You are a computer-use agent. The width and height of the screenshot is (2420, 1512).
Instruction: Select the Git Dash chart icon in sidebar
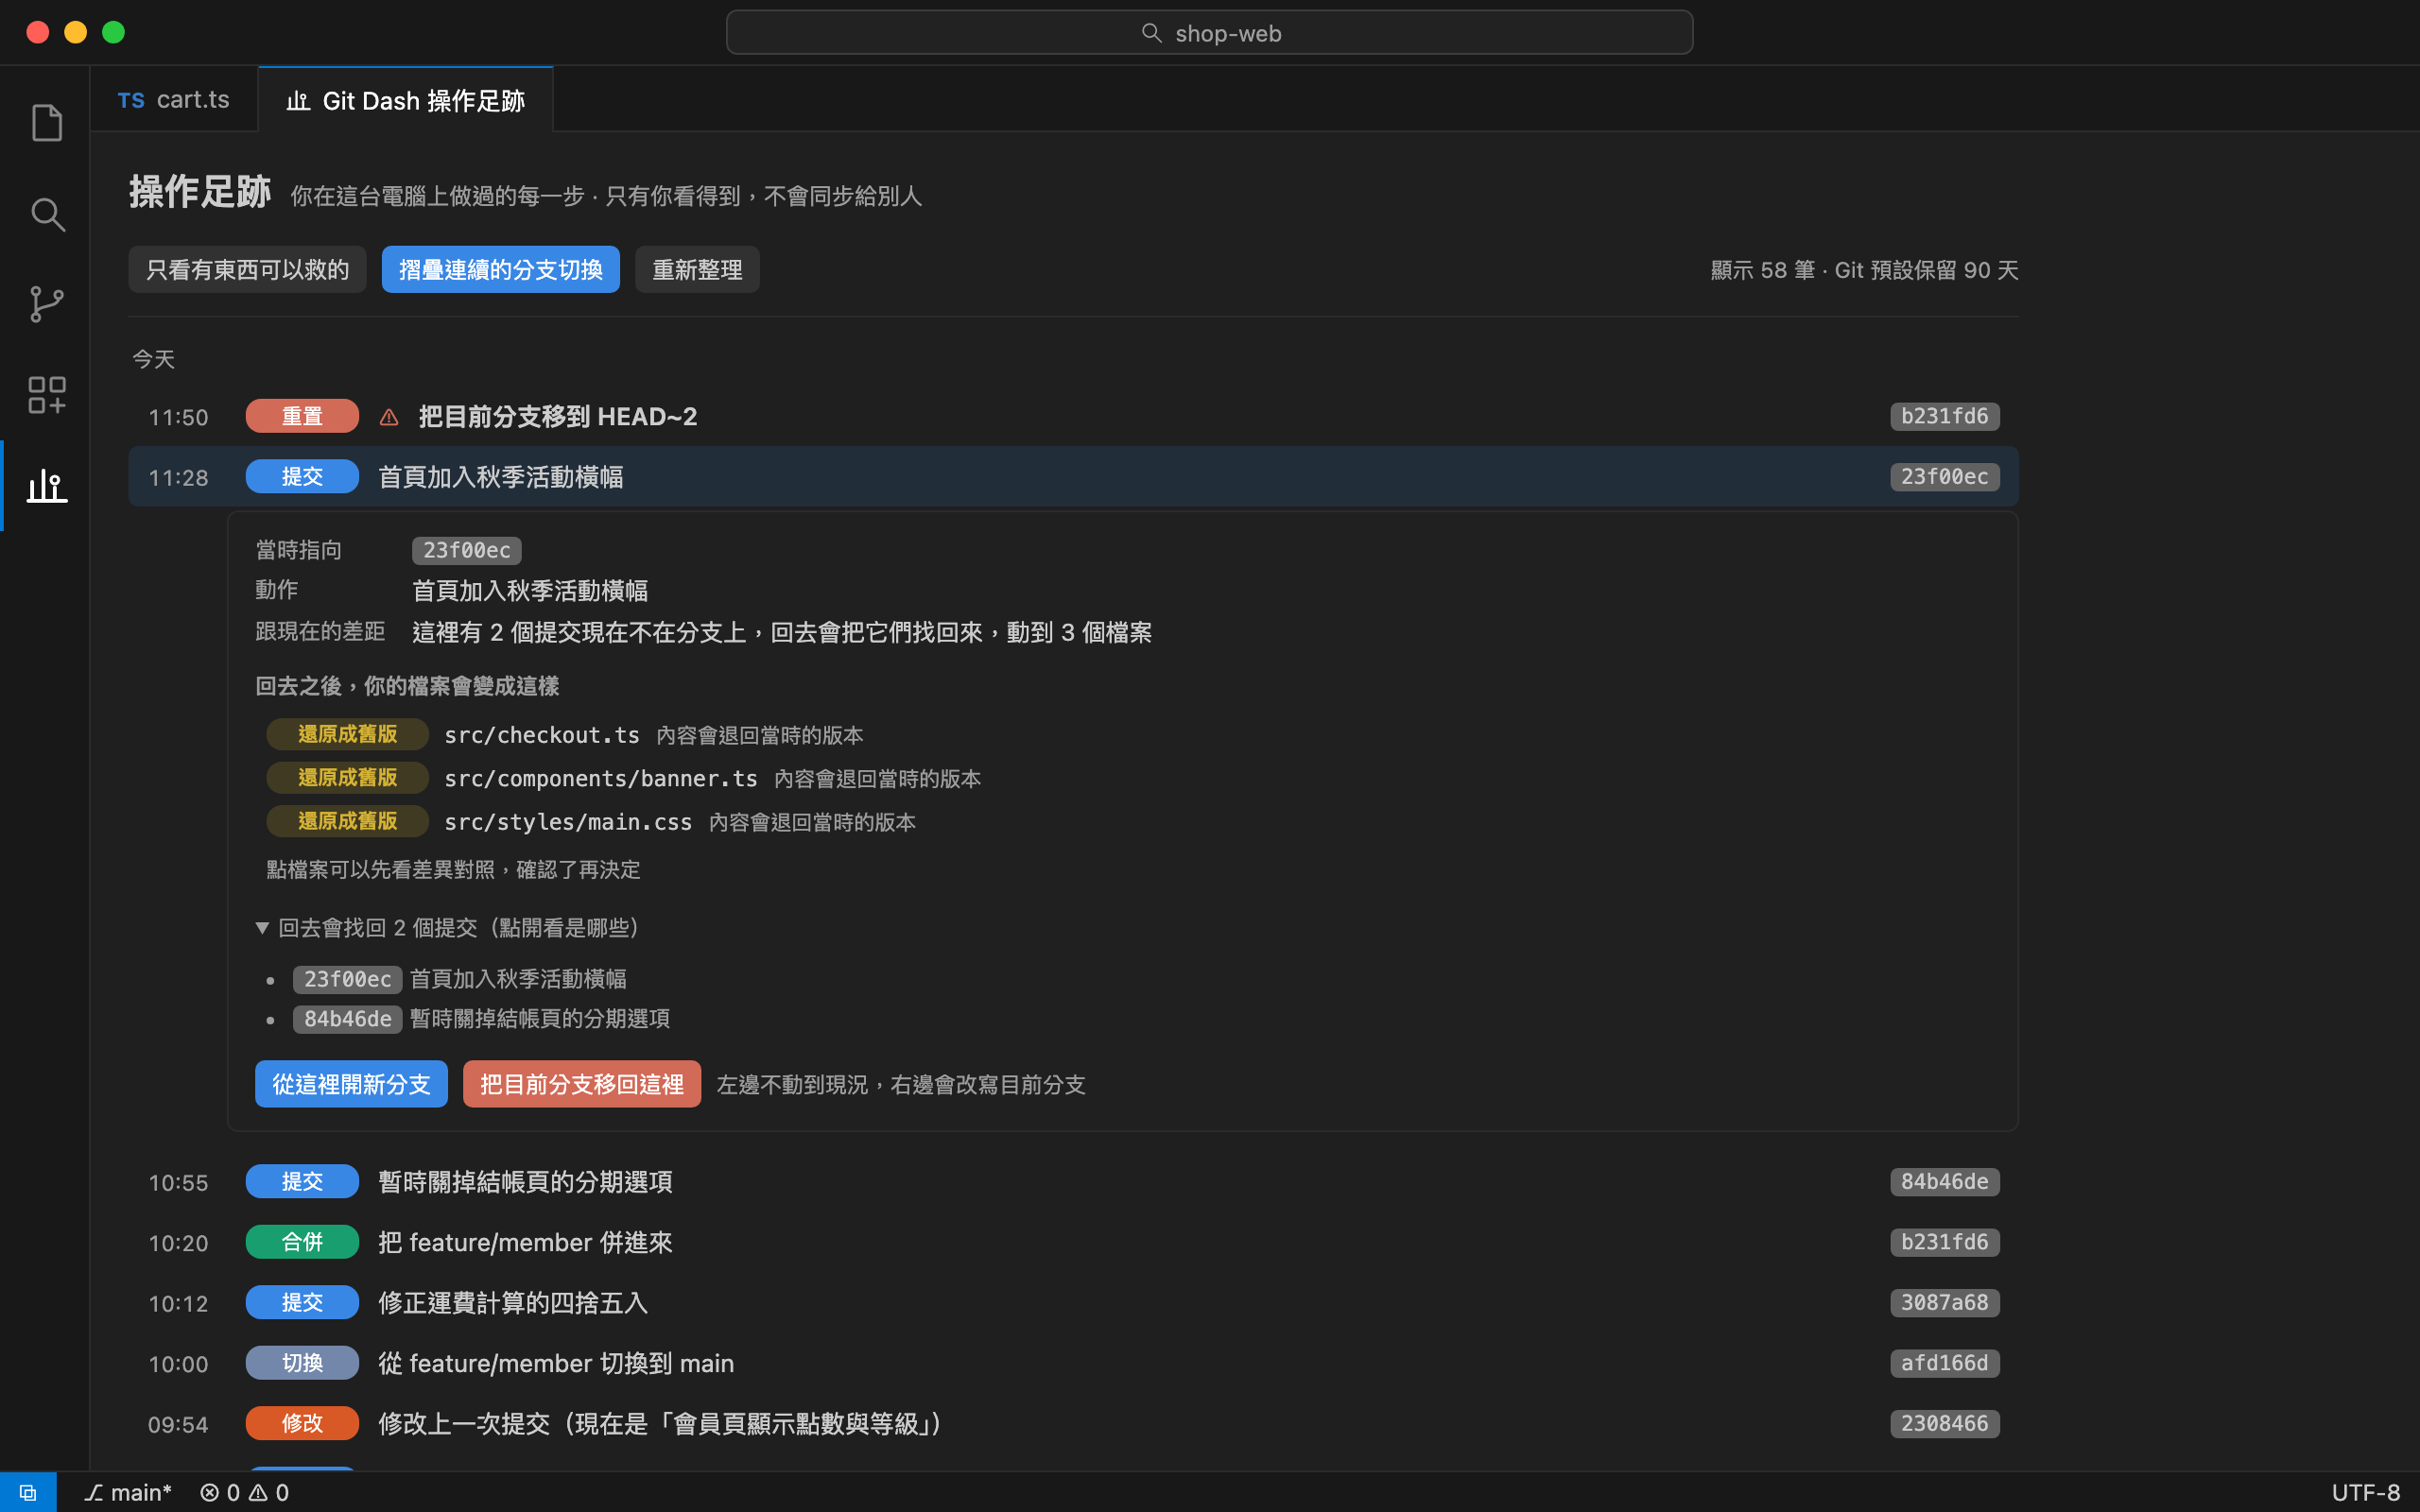click(x=47, y=486)
